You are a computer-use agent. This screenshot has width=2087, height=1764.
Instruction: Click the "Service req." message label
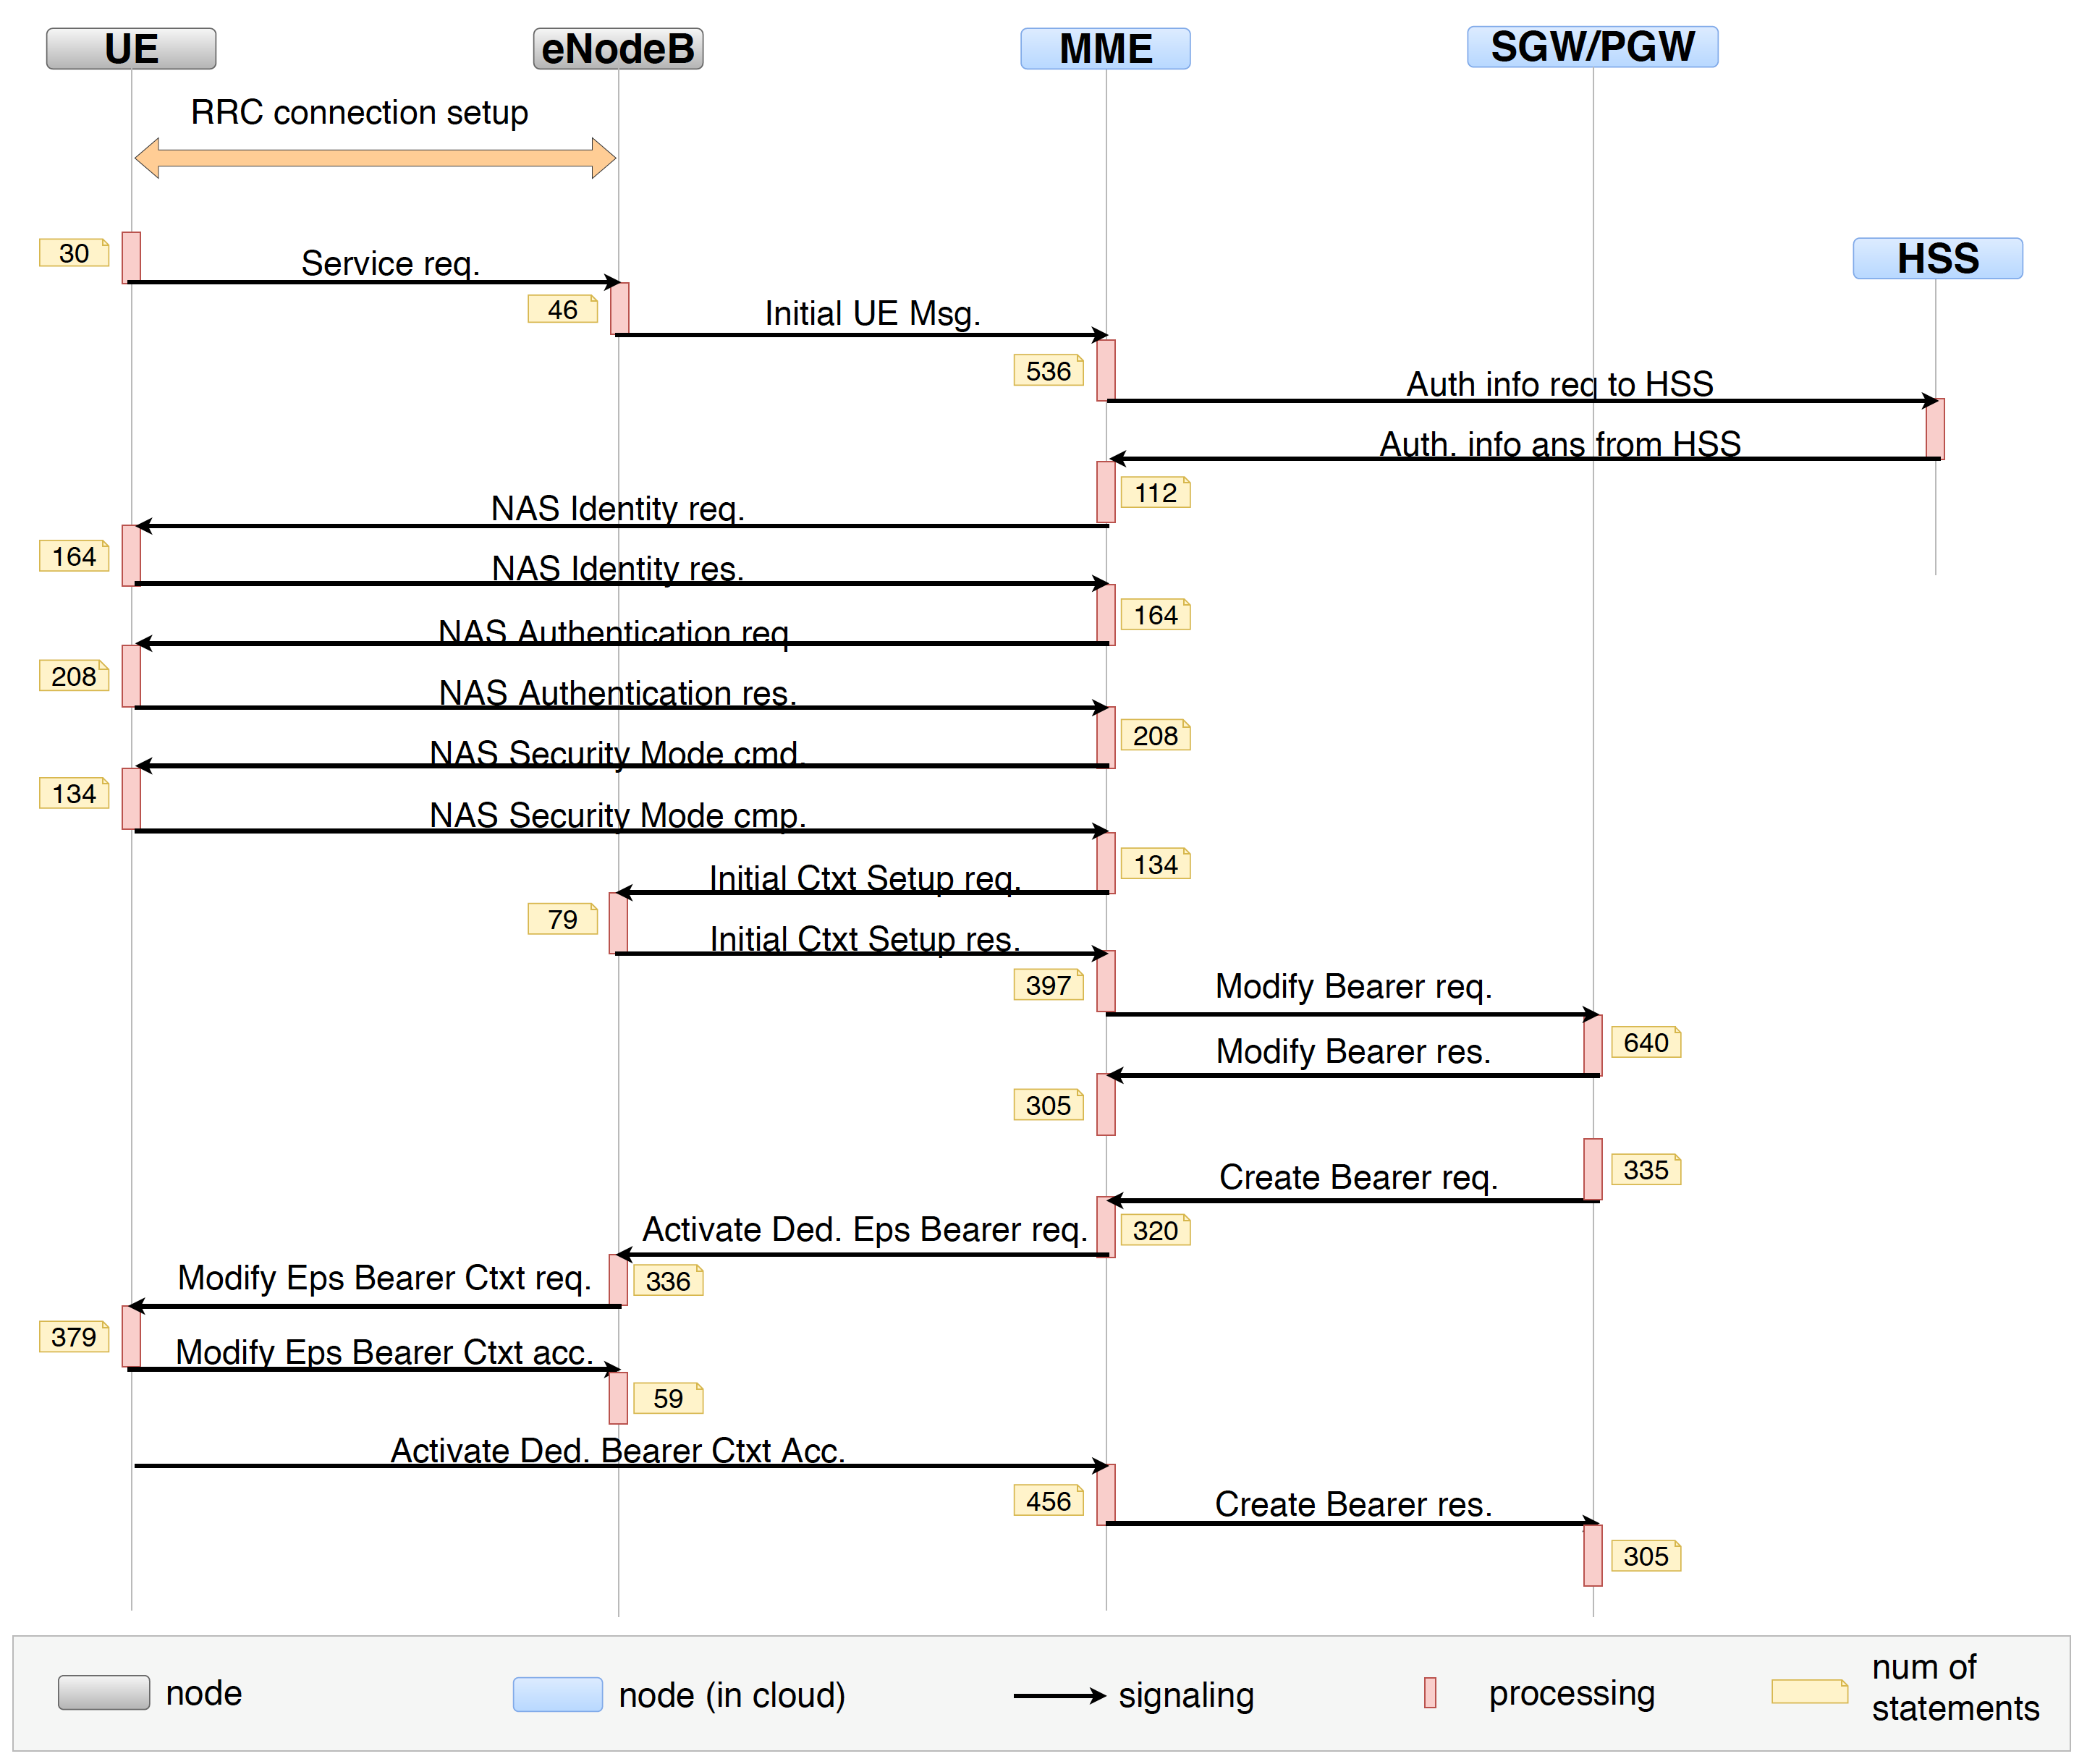[x=390, y=263]
